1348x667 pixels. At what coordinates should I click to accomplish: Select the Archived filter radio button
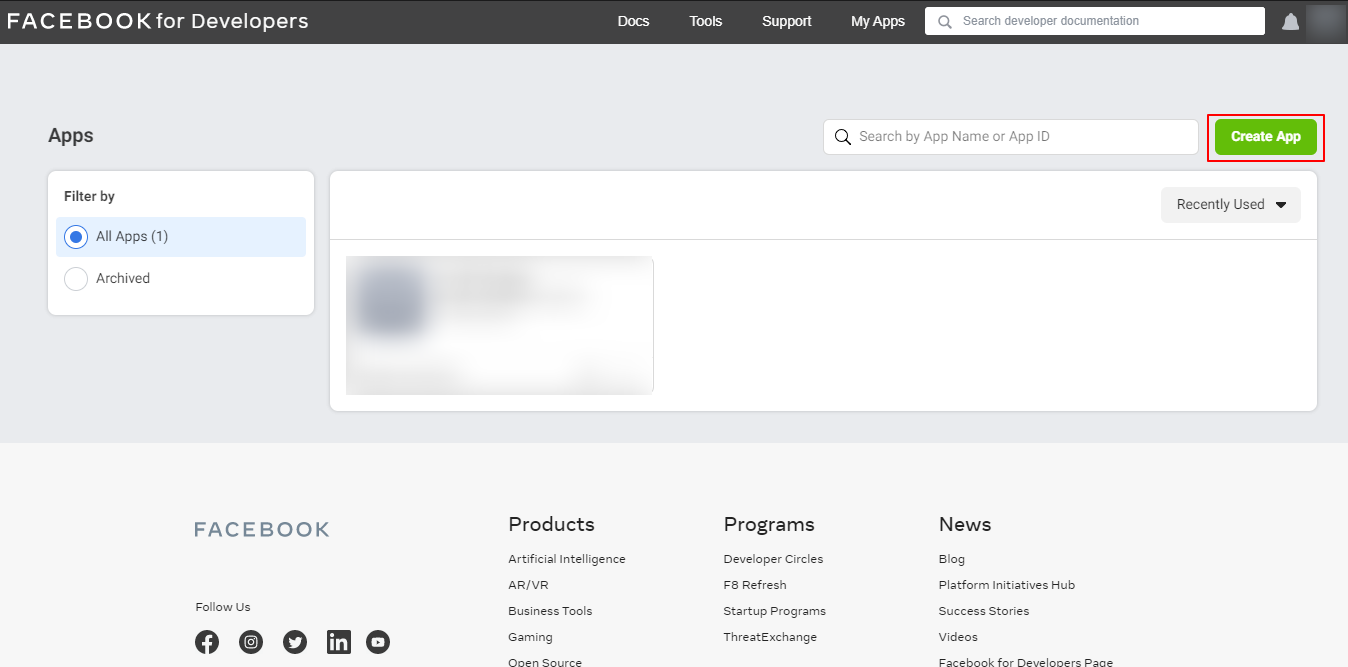click(76, 279)
